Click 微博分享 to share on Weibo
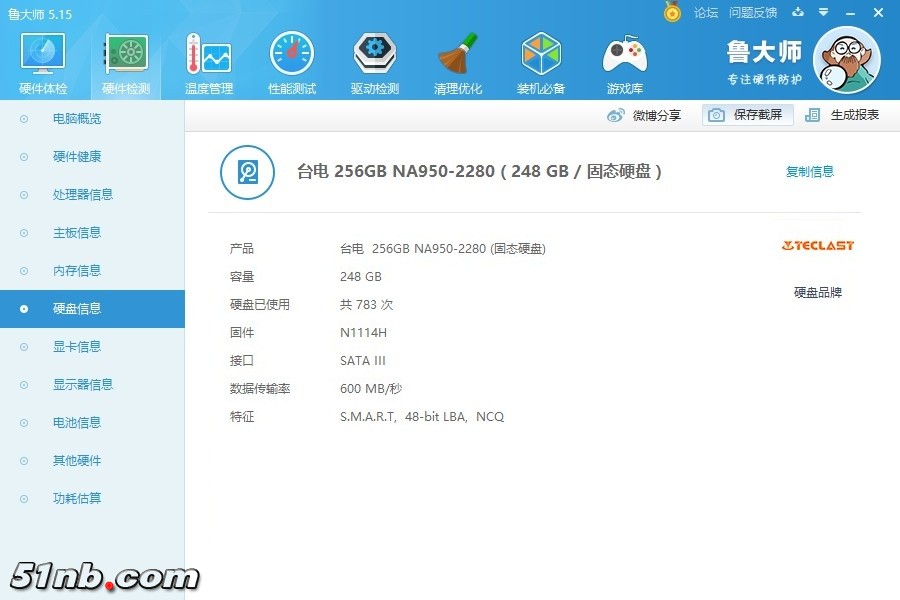Viewport: 900px width, 600px height. [645, 115]
